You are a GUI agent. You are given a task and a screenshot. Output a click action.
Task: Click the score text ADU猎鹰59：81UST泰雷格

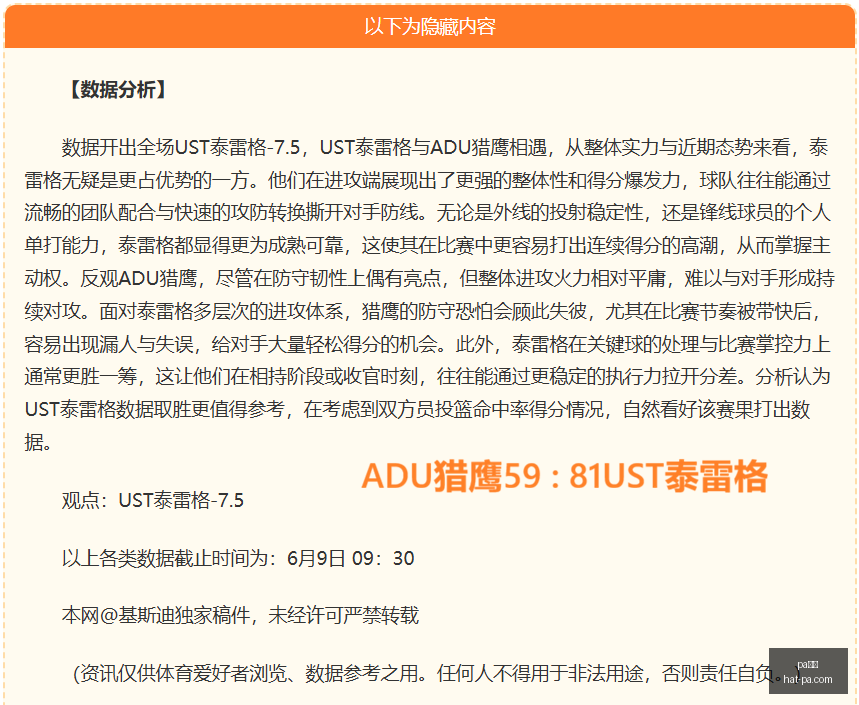point(564,475)
